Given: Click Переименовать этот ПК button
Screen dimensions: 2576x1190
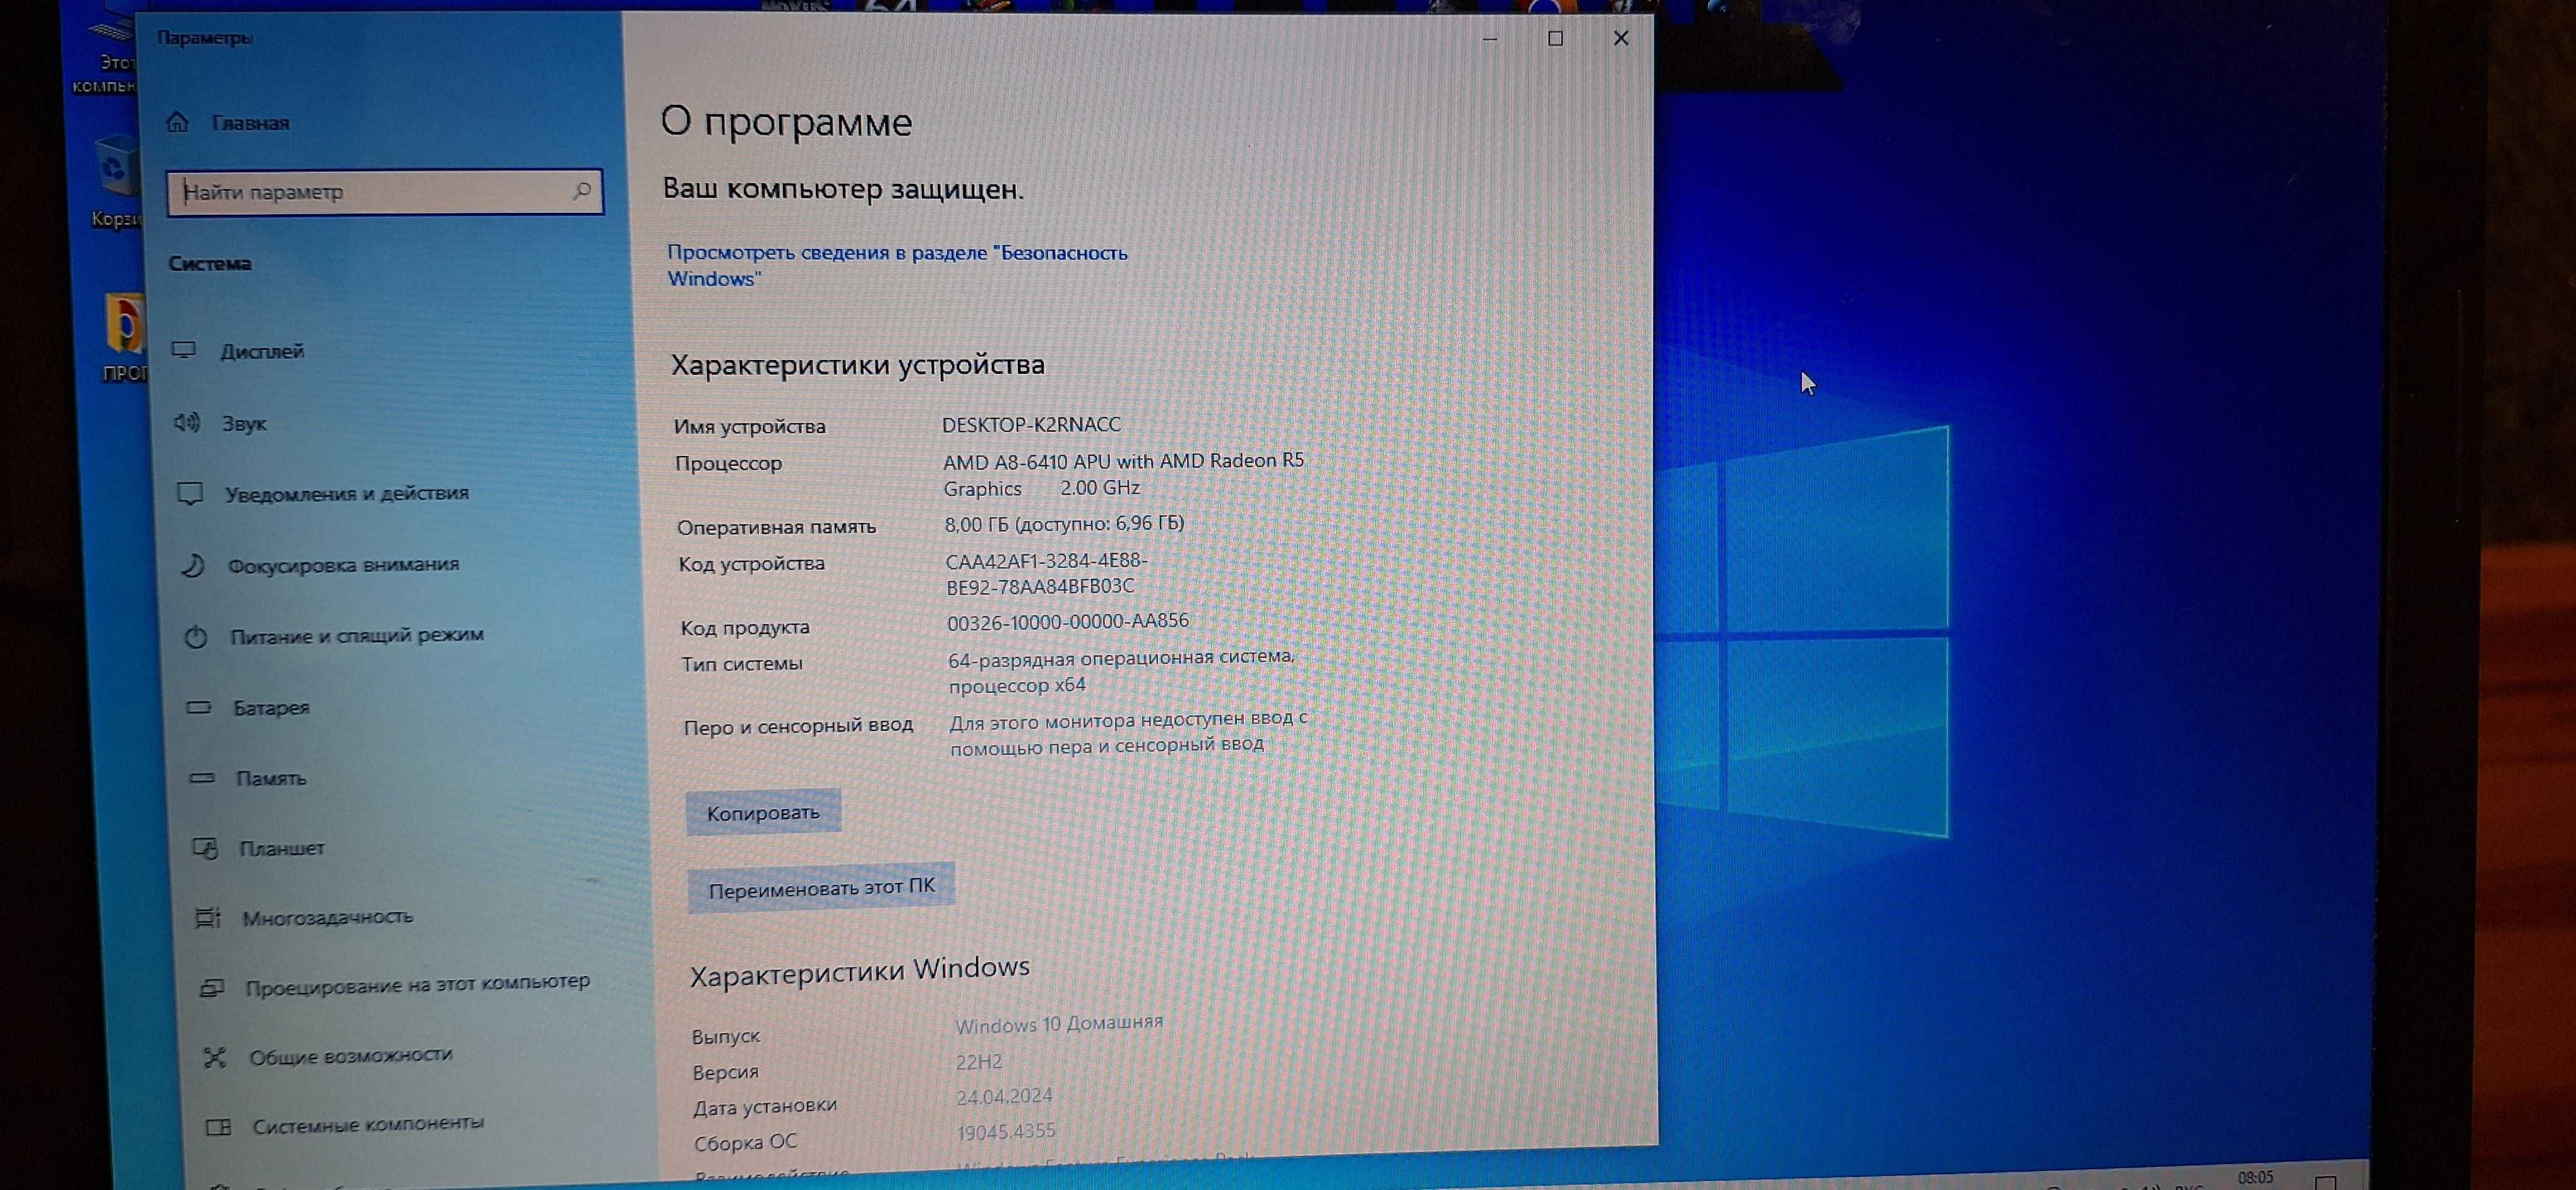Looking at the screenshot, I should point(821,887).
